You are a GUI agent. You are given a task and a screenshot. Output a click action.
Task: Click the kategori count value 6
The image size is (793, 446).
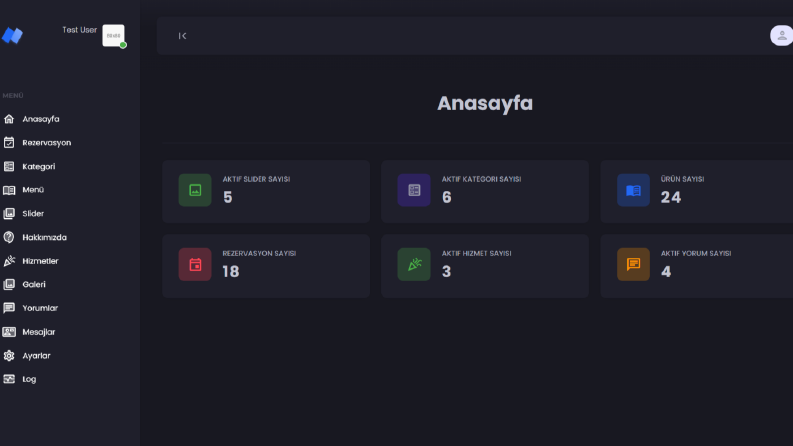(x=447, y=197)
